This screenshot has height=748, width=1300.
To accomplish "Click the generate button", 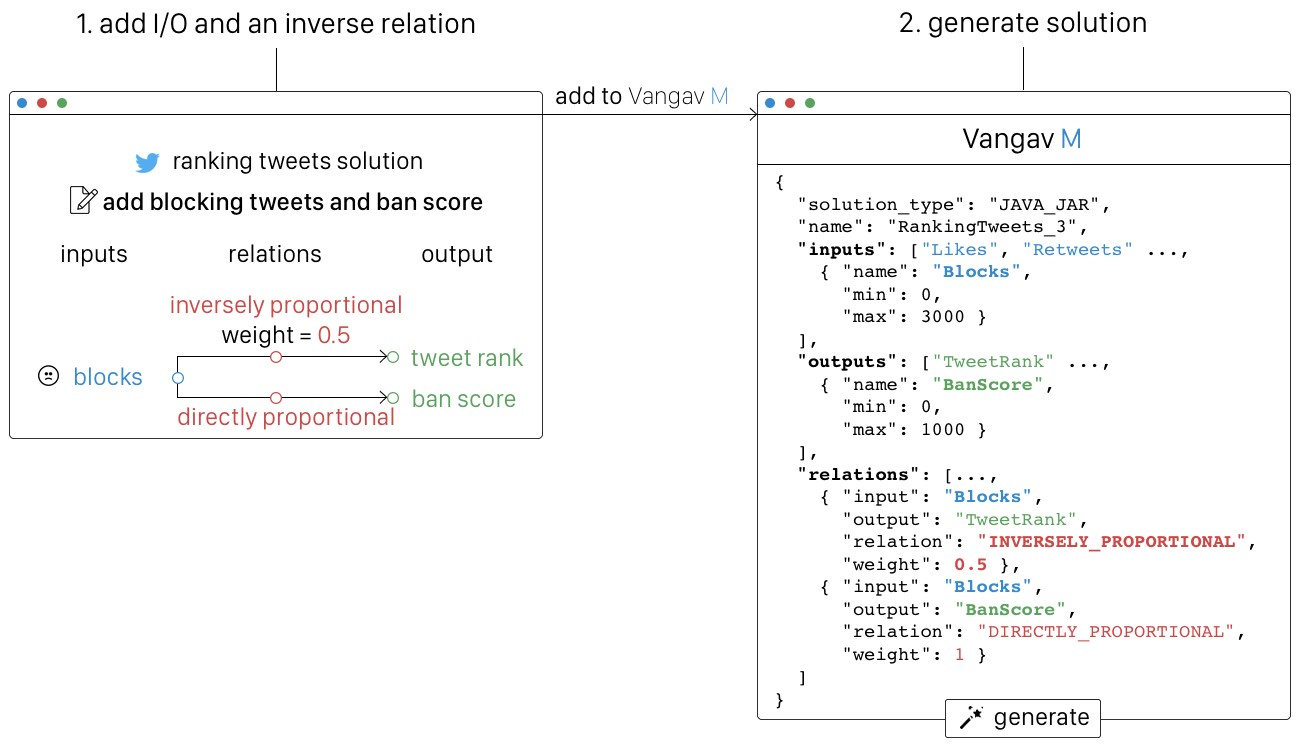I will [x=1023, y=718].
